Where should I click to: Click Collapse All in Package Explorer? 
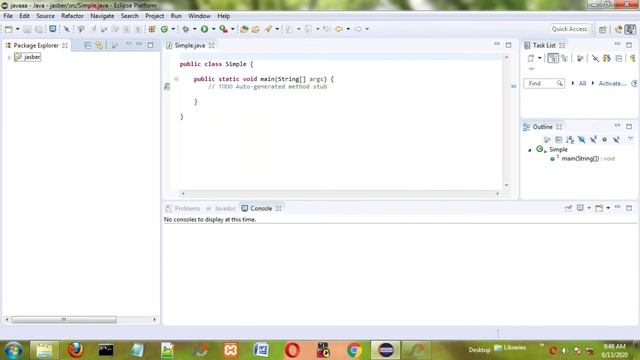87,45
